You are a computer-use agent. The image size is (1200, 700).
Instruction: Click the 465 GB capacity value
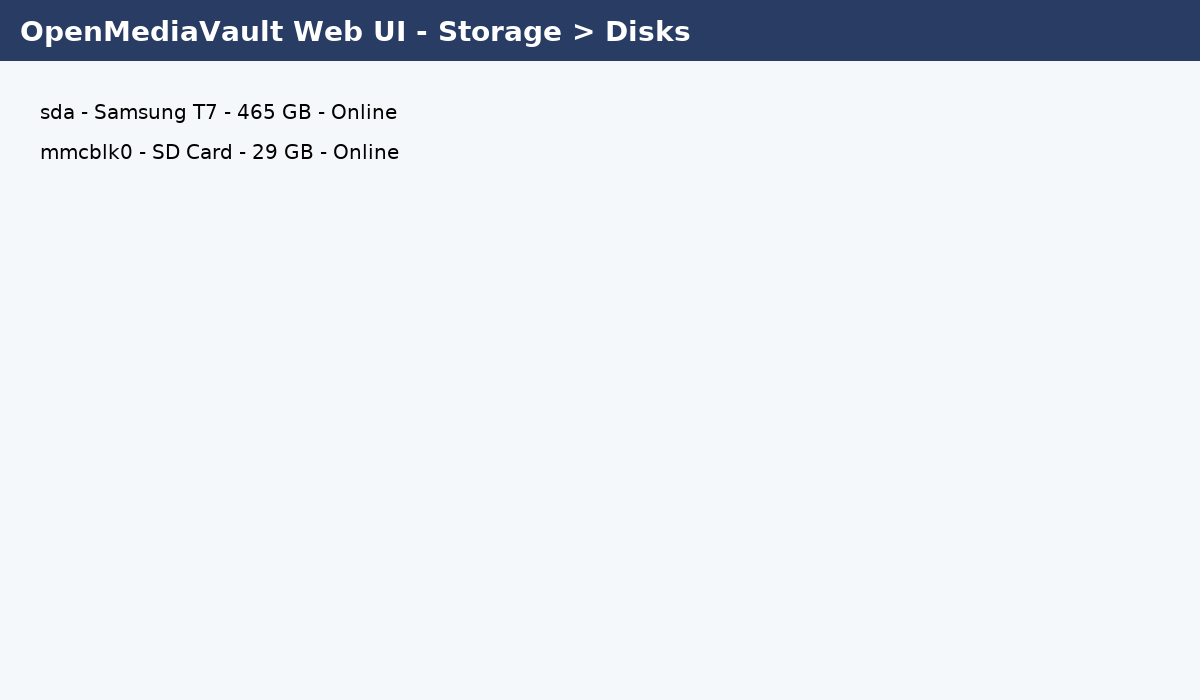274,113
